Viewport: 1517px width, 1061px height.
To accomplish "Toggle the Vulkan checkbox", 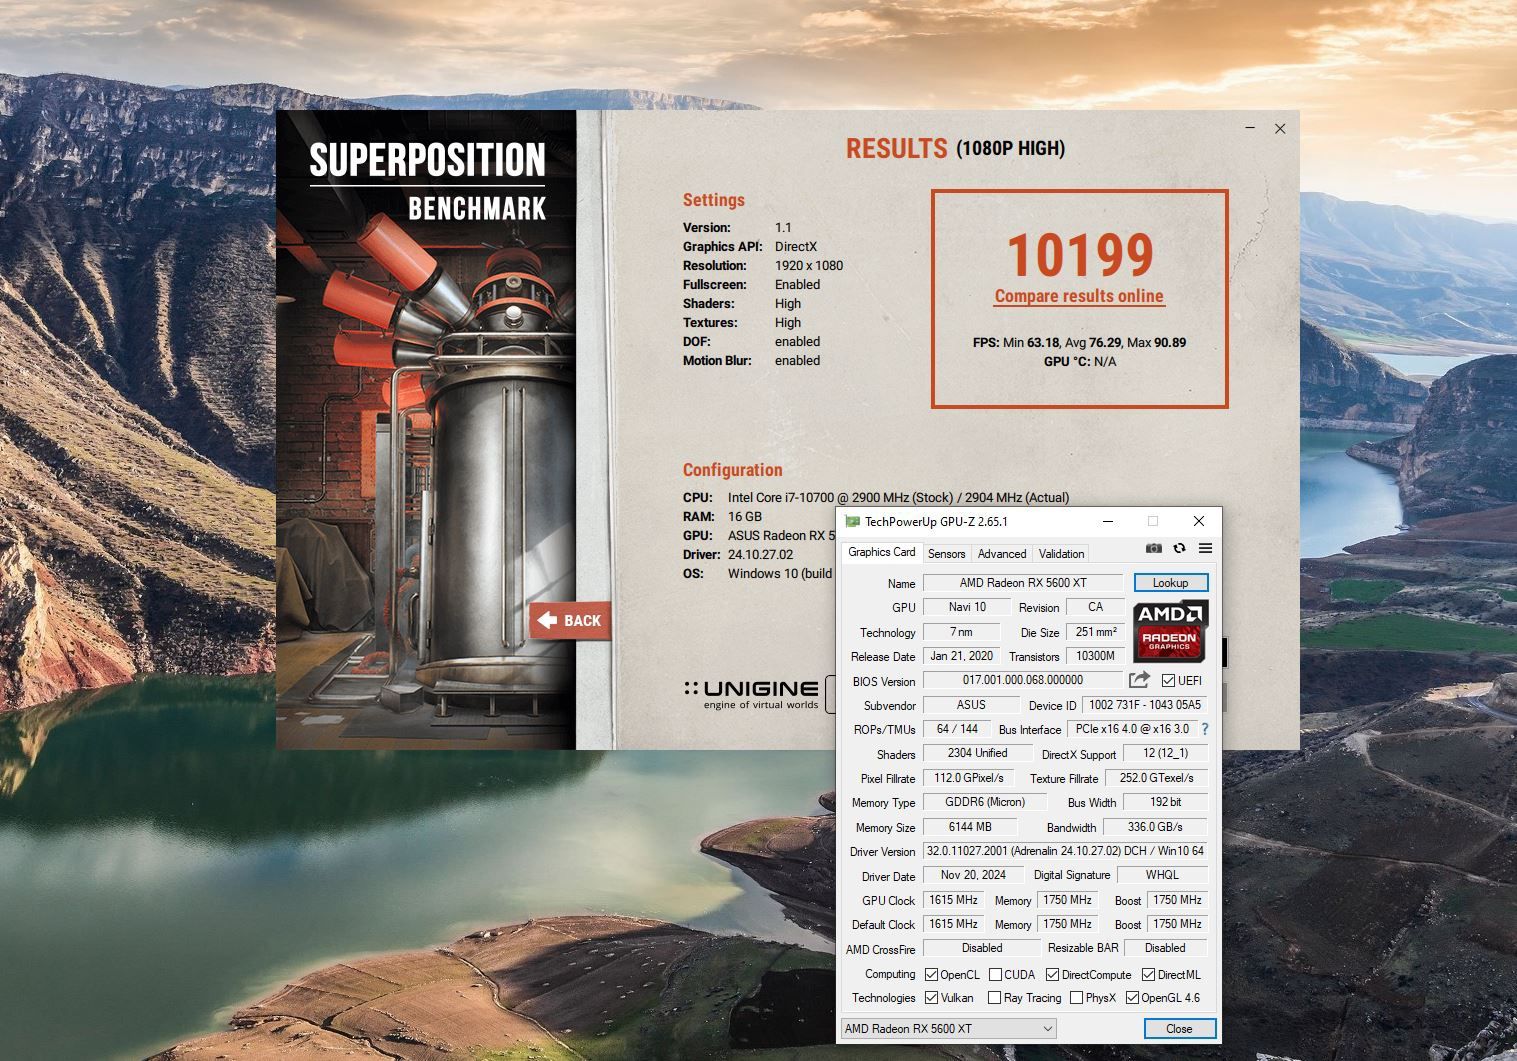I will [931, 998].
